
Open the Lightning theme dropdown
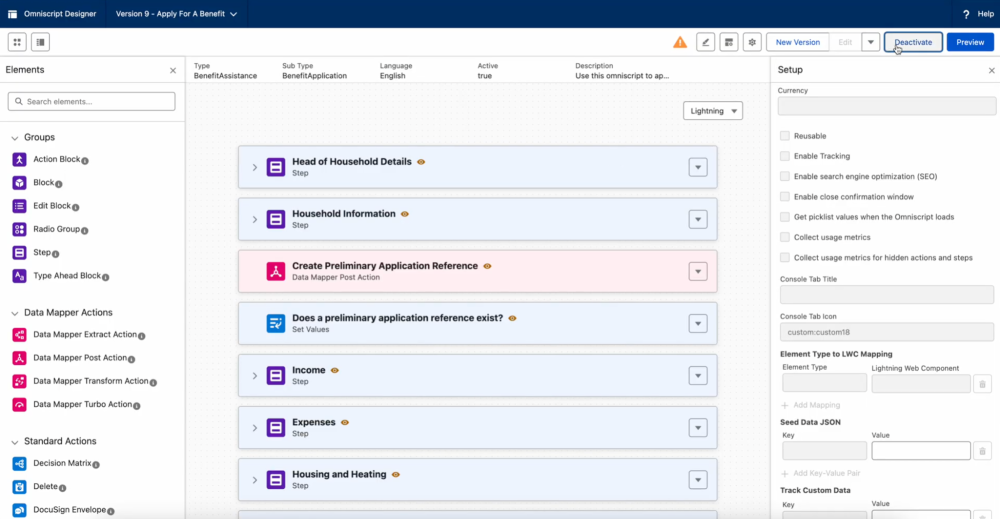(x=713, y=111)
